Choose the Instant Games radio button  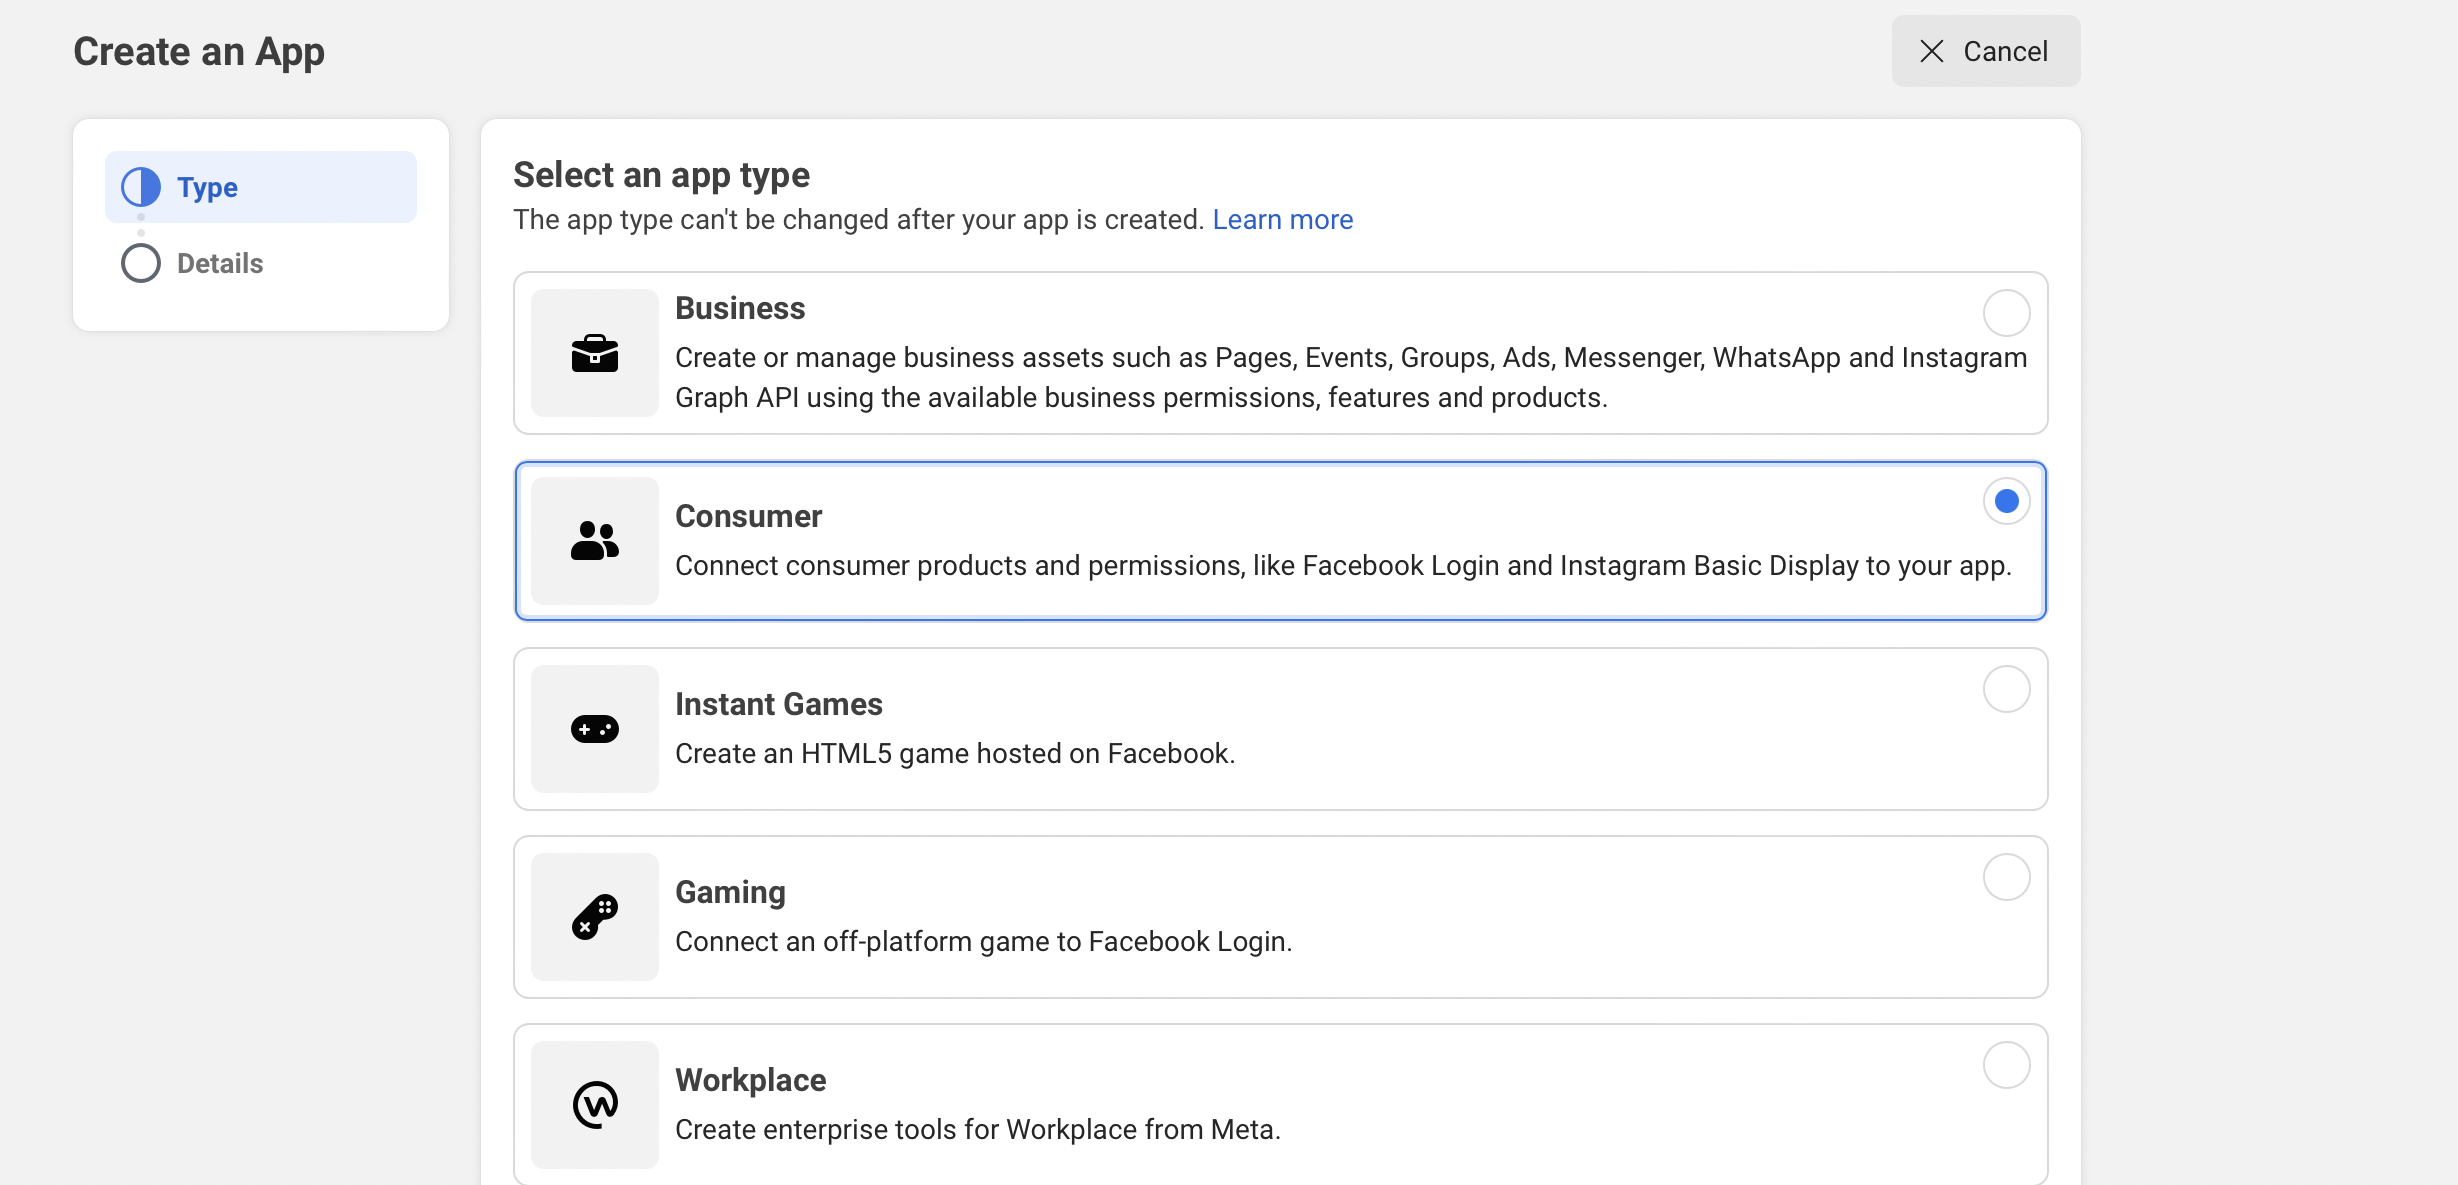coord(2006,689)
